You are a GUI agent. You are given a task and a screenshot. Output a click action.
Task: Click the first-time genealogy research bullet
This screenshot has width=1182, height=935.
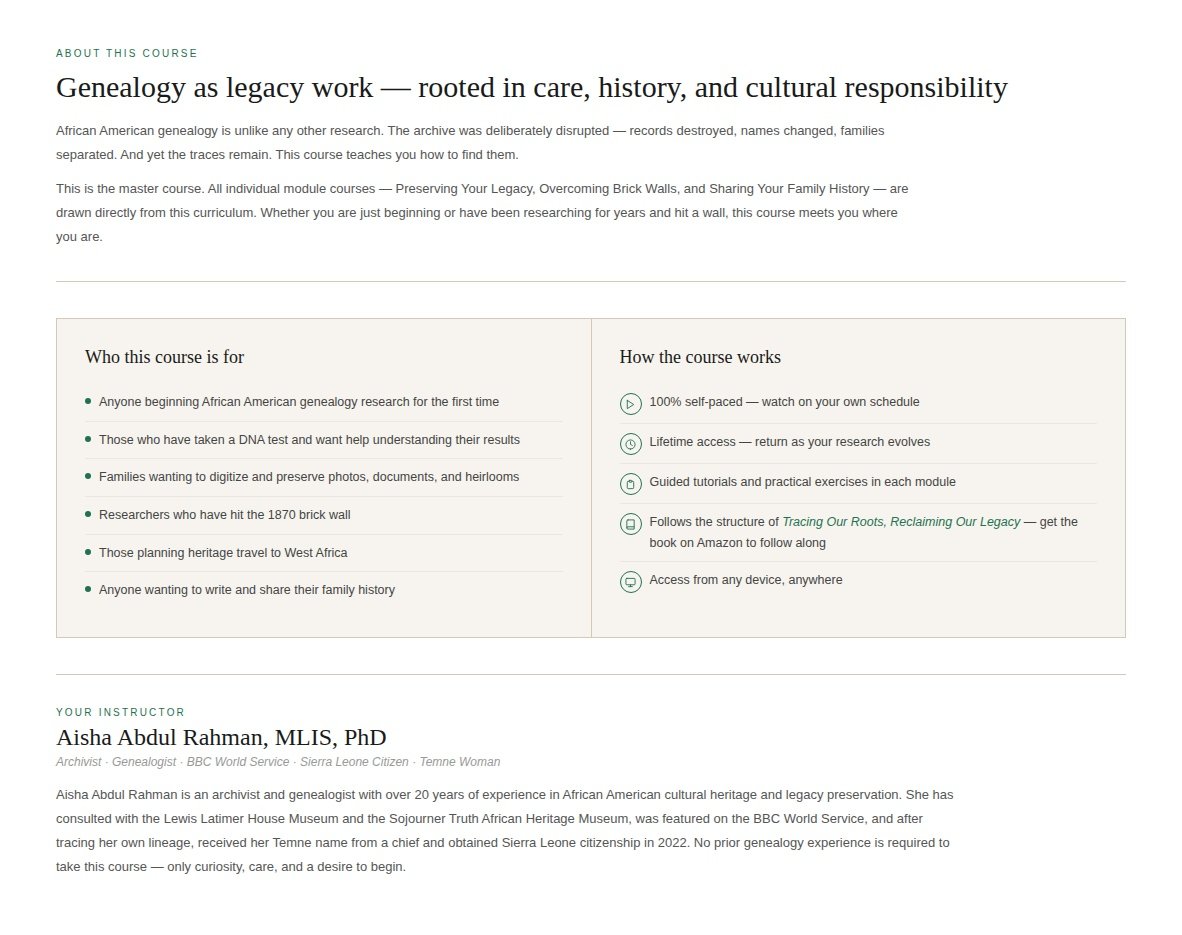pos(324,403)
